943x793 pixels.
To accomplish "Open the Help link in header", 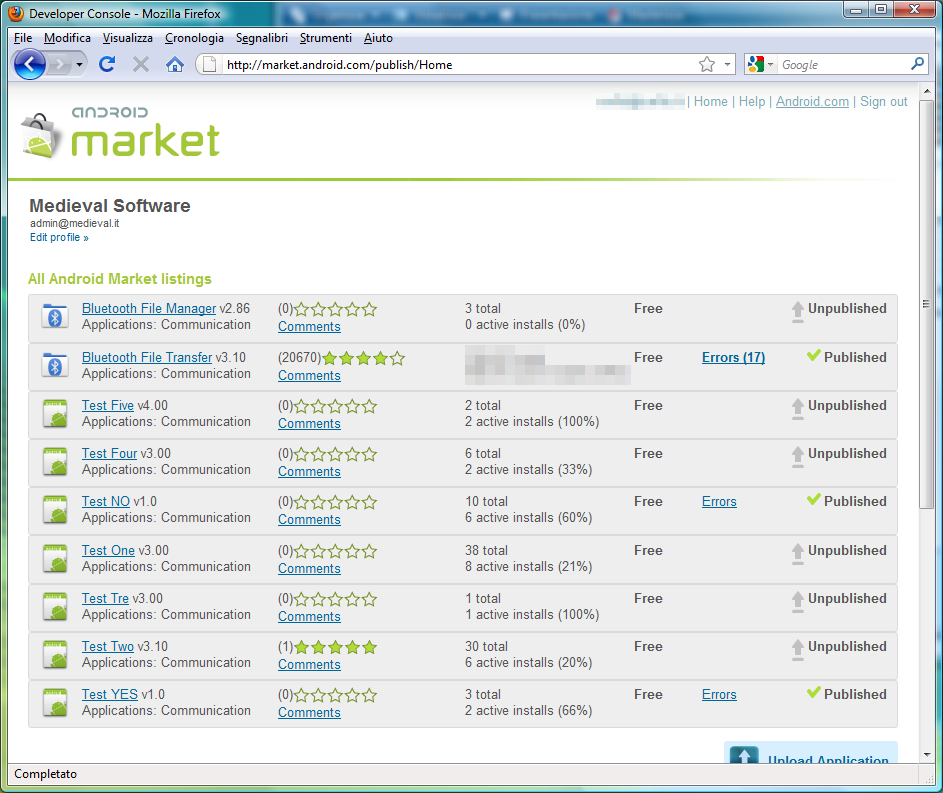I will point(752,102).
